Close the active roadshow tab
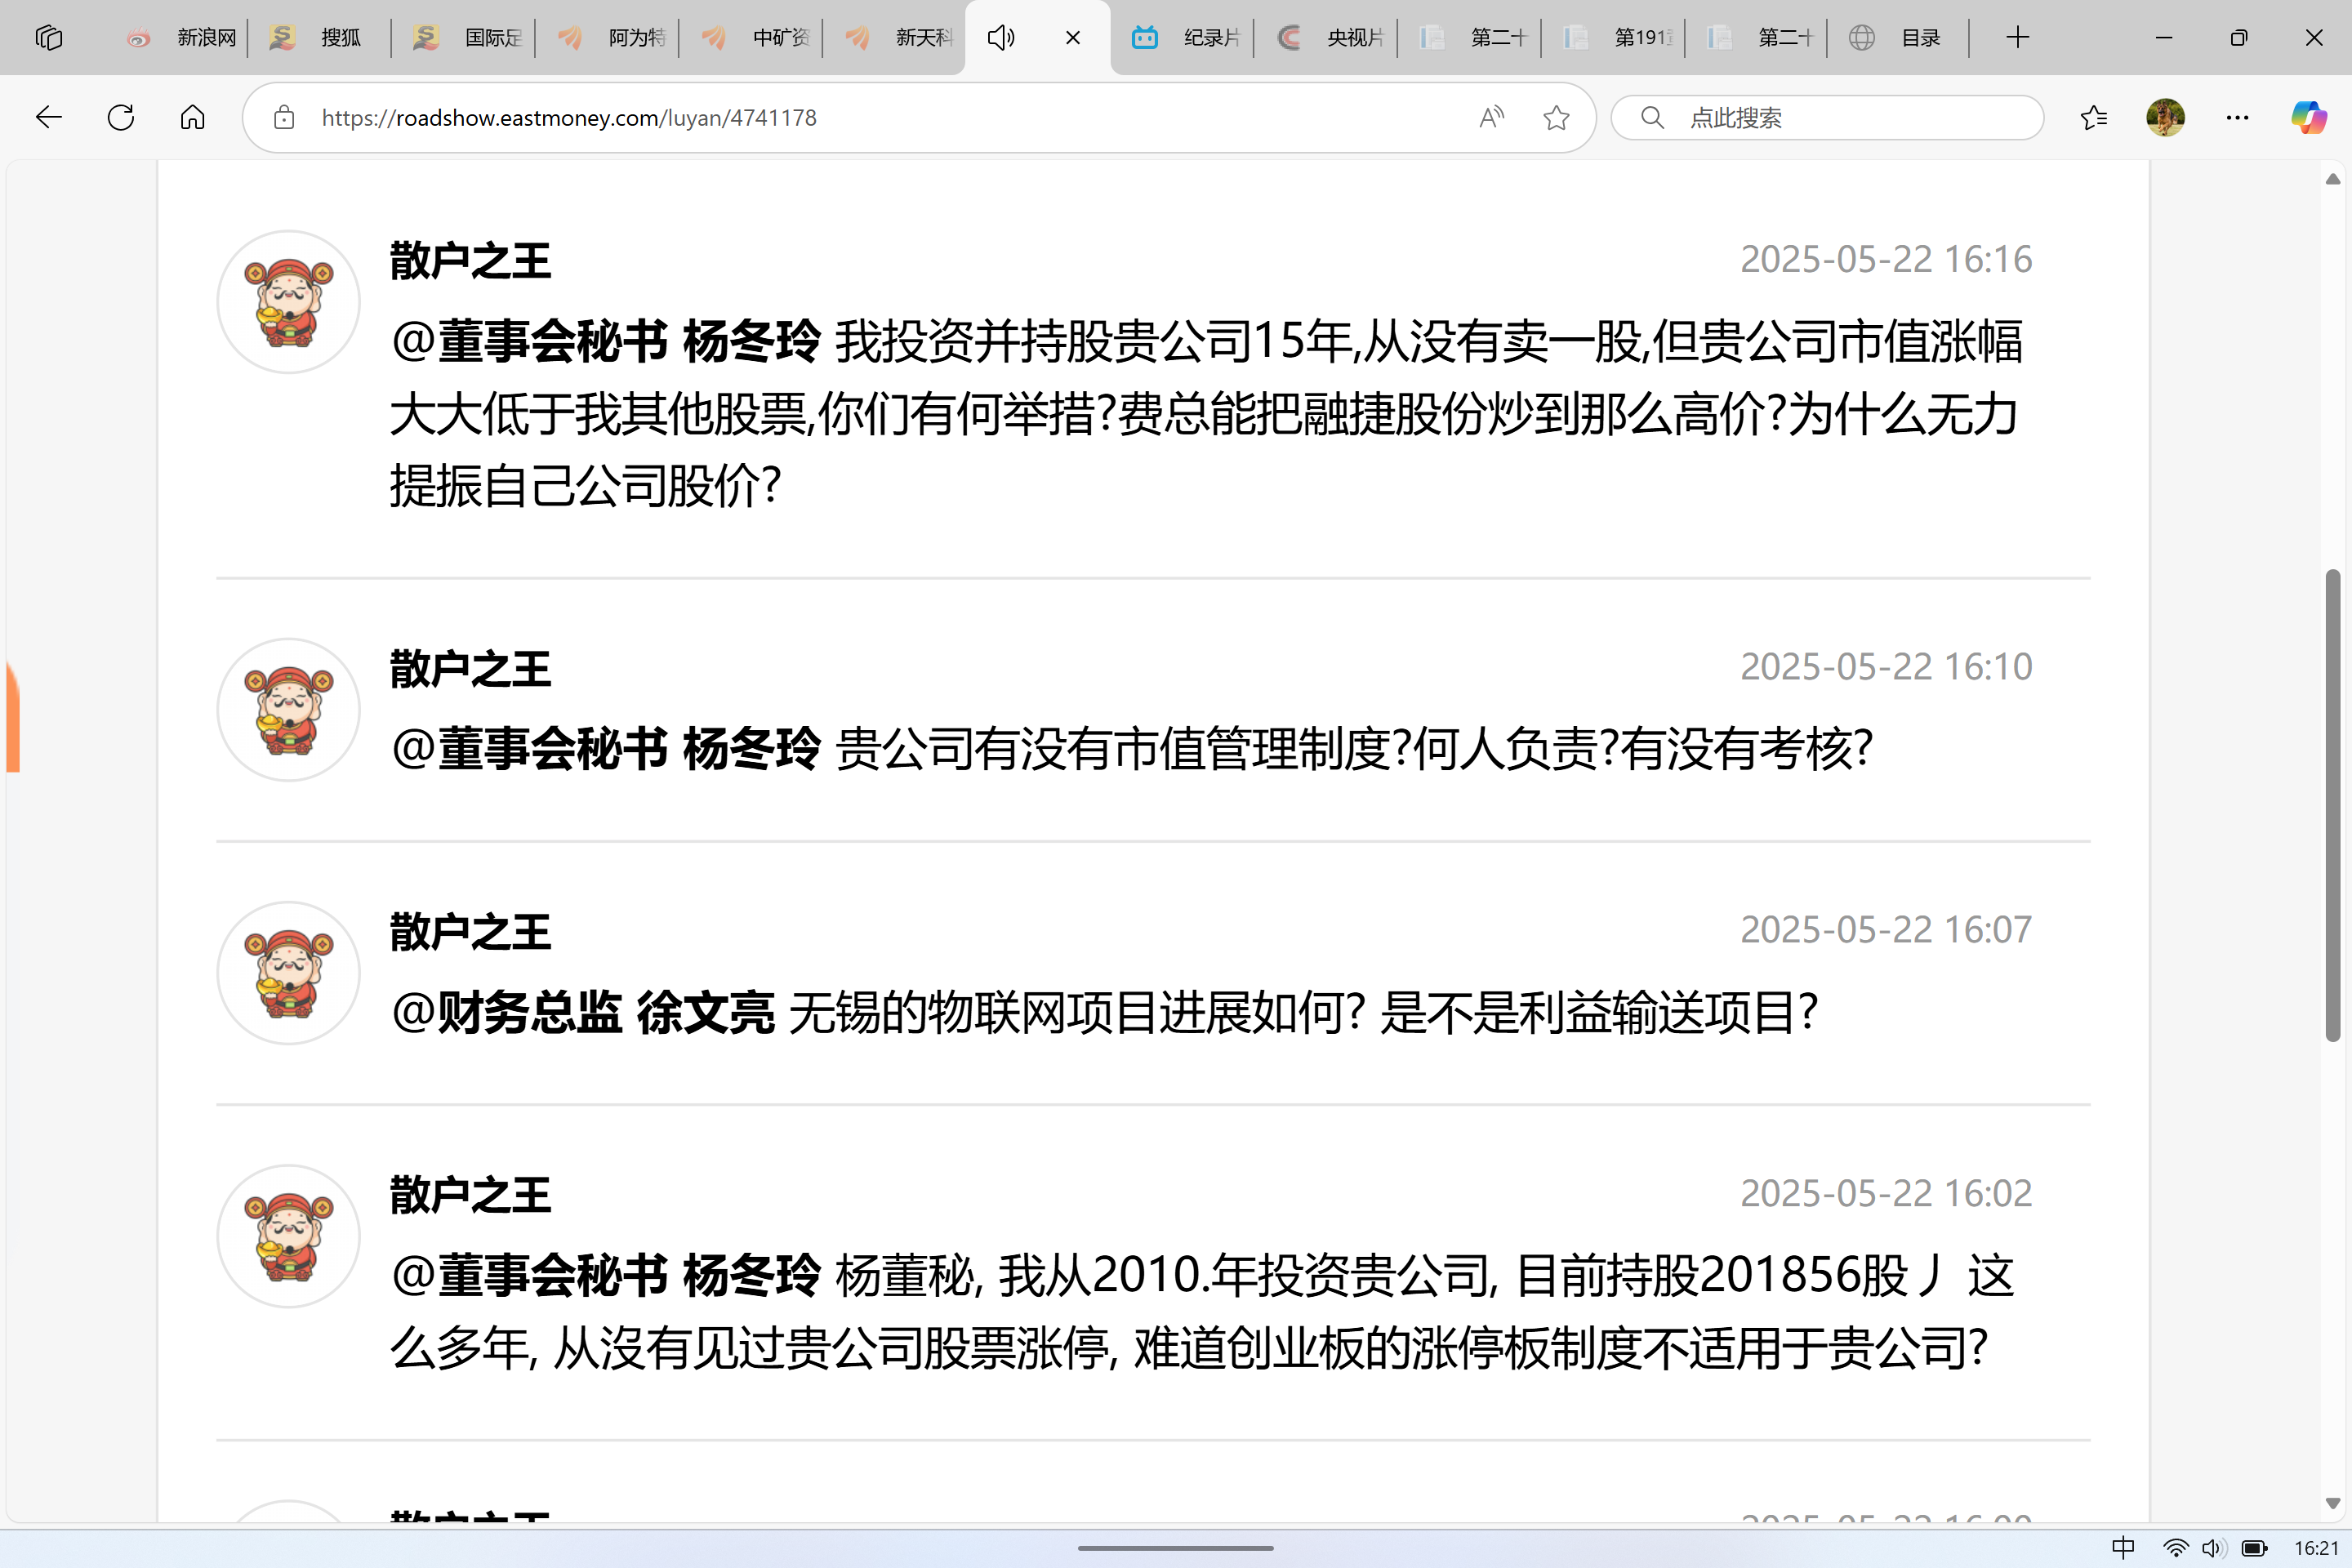 tap(1073, 38)
